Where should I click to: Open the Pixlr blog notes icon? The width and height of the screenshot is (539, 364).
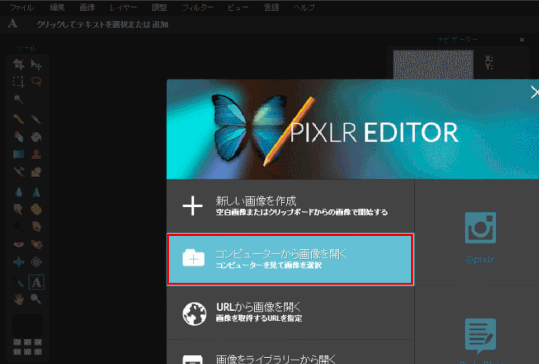pyautogui.click(x=480, y=335)
